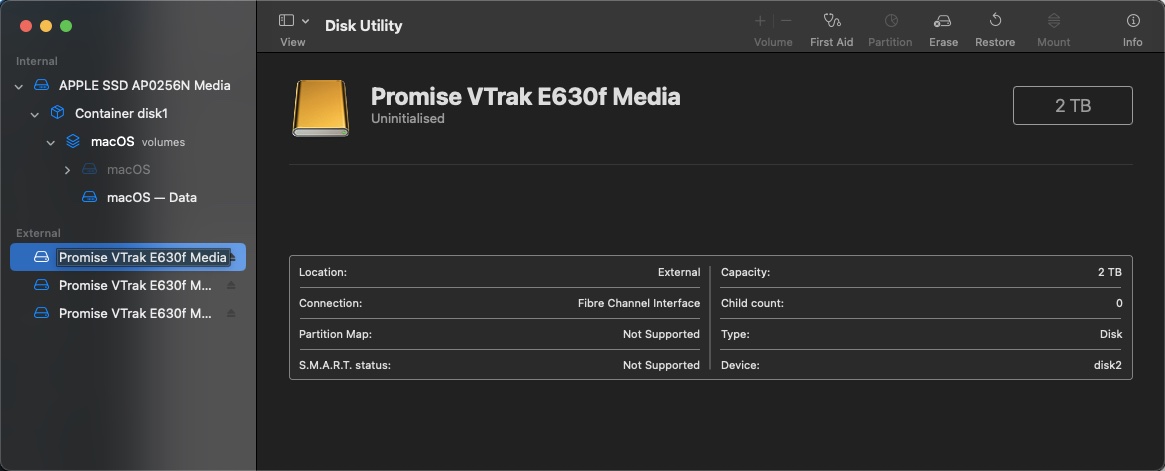The image size is (1165, 471).
Task: Click the Partition pie icon
Action: click(x=890, y=21)
